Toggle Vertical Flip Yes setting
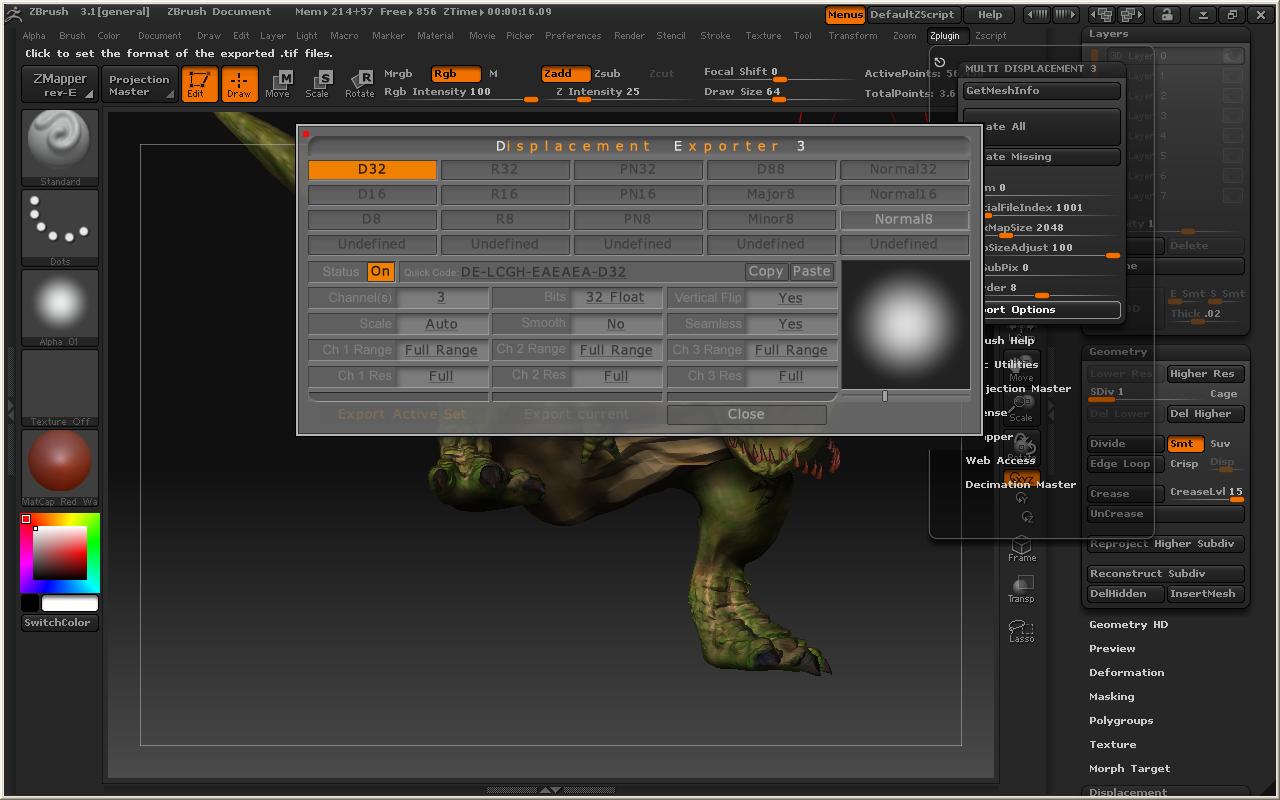This screenshot has height=800, width=1280. pos(790,298)
